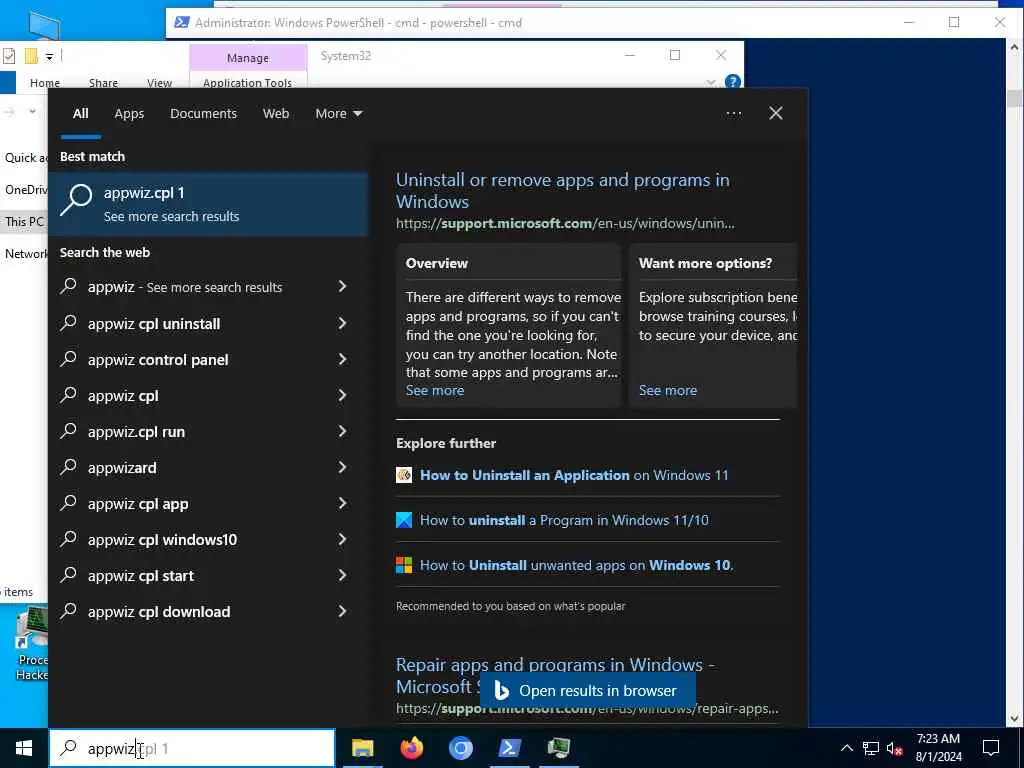
Task: Expand arrow for 'appwiz cpl' suggestion
Action: click(342, 395)
